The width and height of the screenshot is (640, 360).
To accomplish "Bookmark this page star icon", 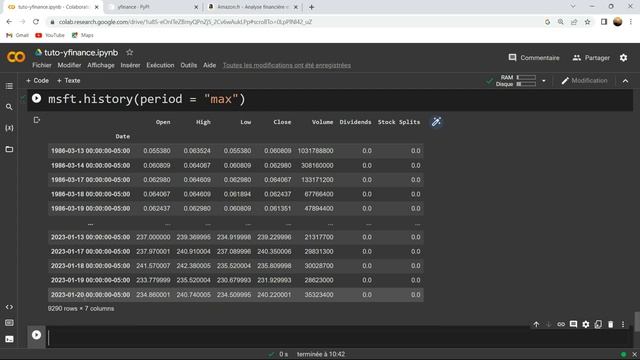I will click(587, 22).
